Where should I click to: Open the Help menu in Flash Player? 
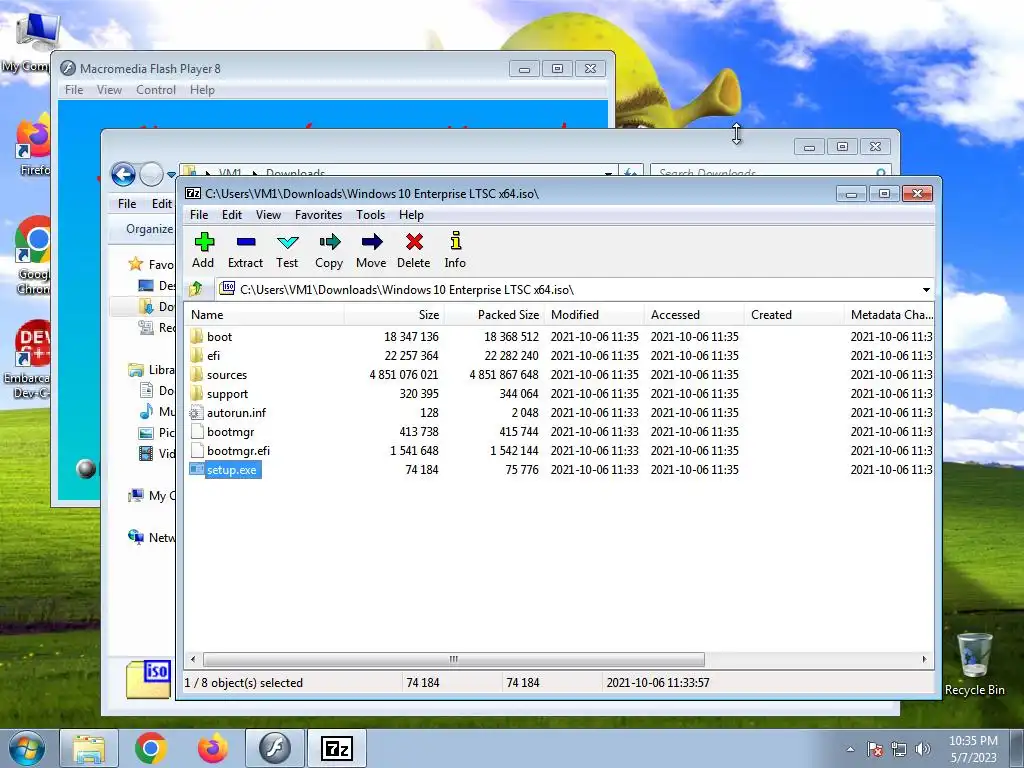[x=202, y=89]
